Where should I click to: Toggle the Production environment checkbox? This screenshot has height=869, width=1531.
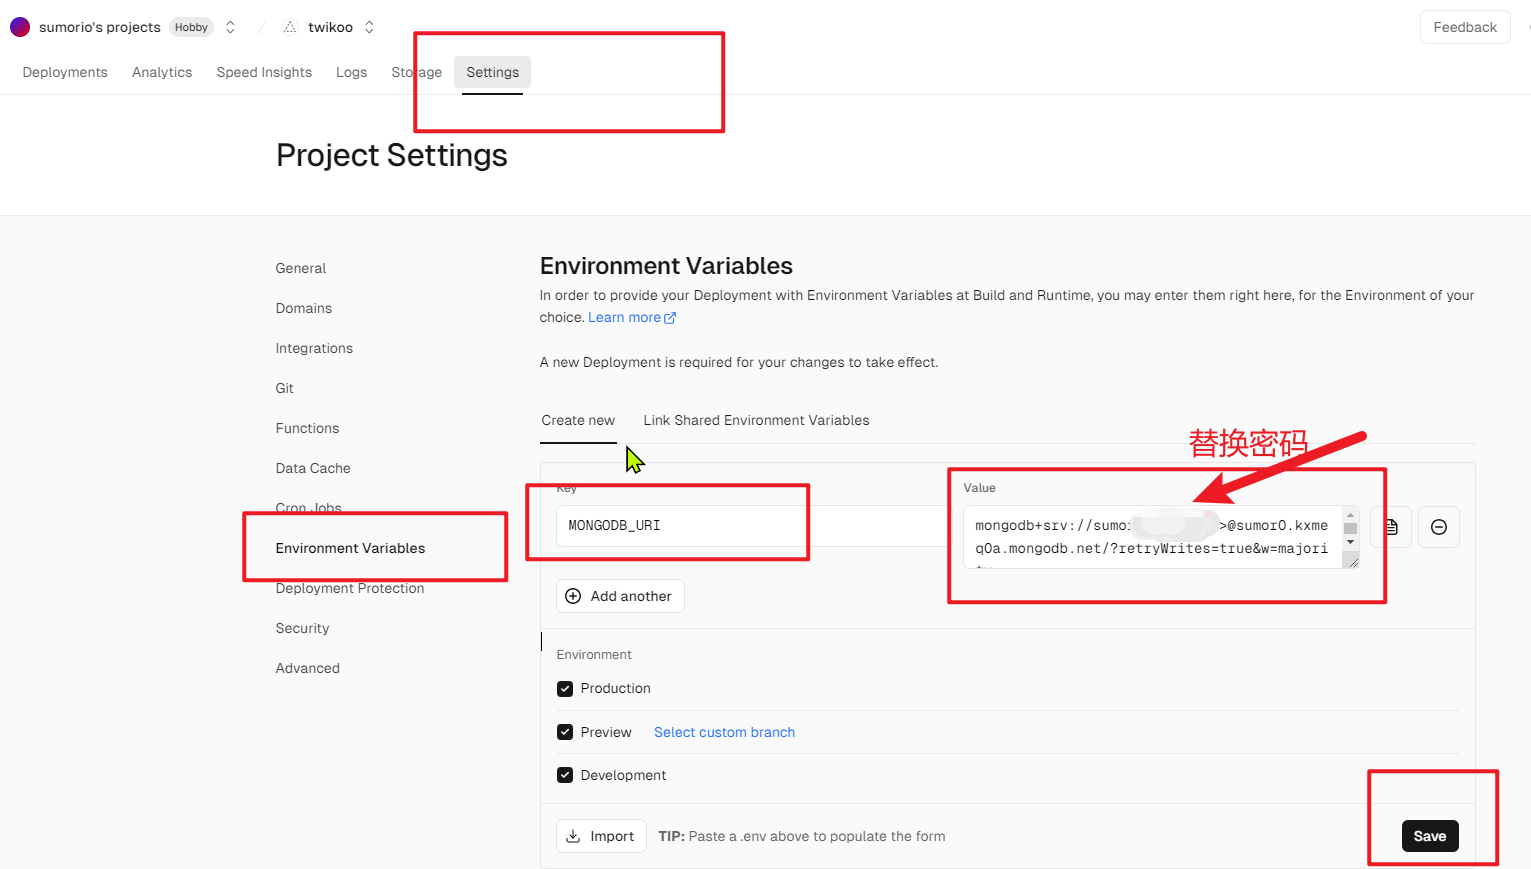point(565,689)
